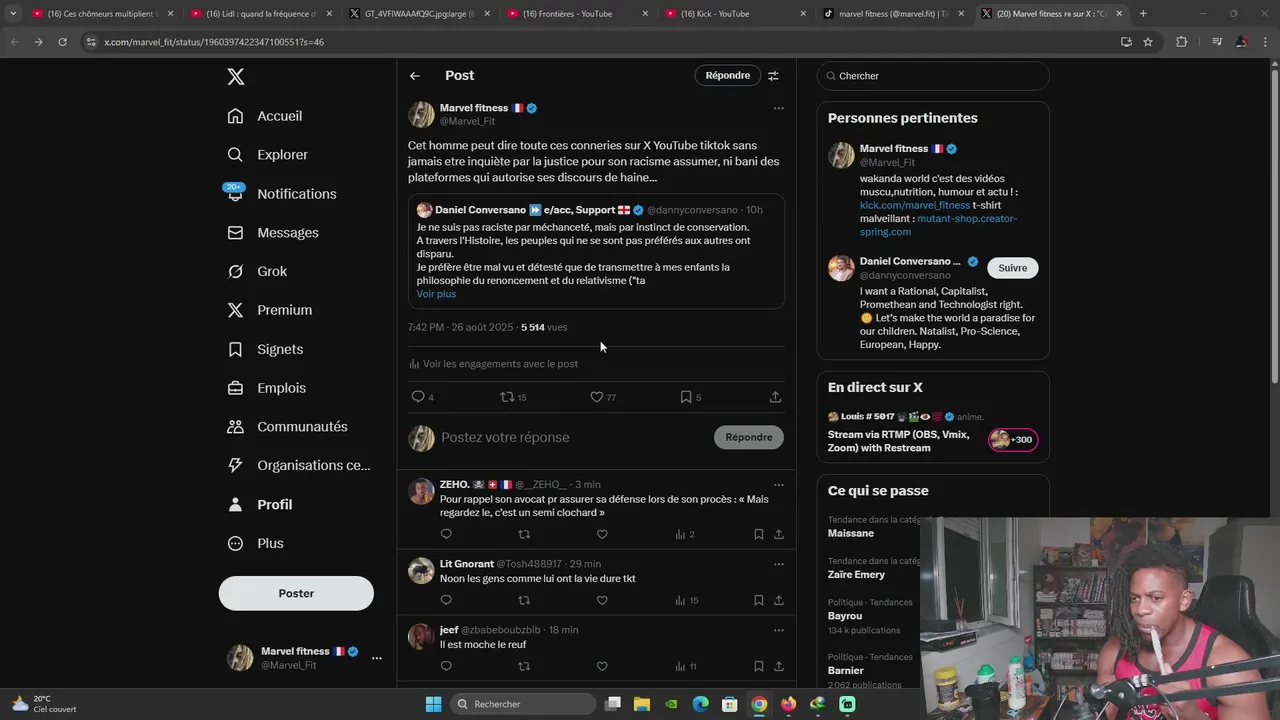Open Messages in the sidebar
1280x720 pixels.
tap(273, 233)
